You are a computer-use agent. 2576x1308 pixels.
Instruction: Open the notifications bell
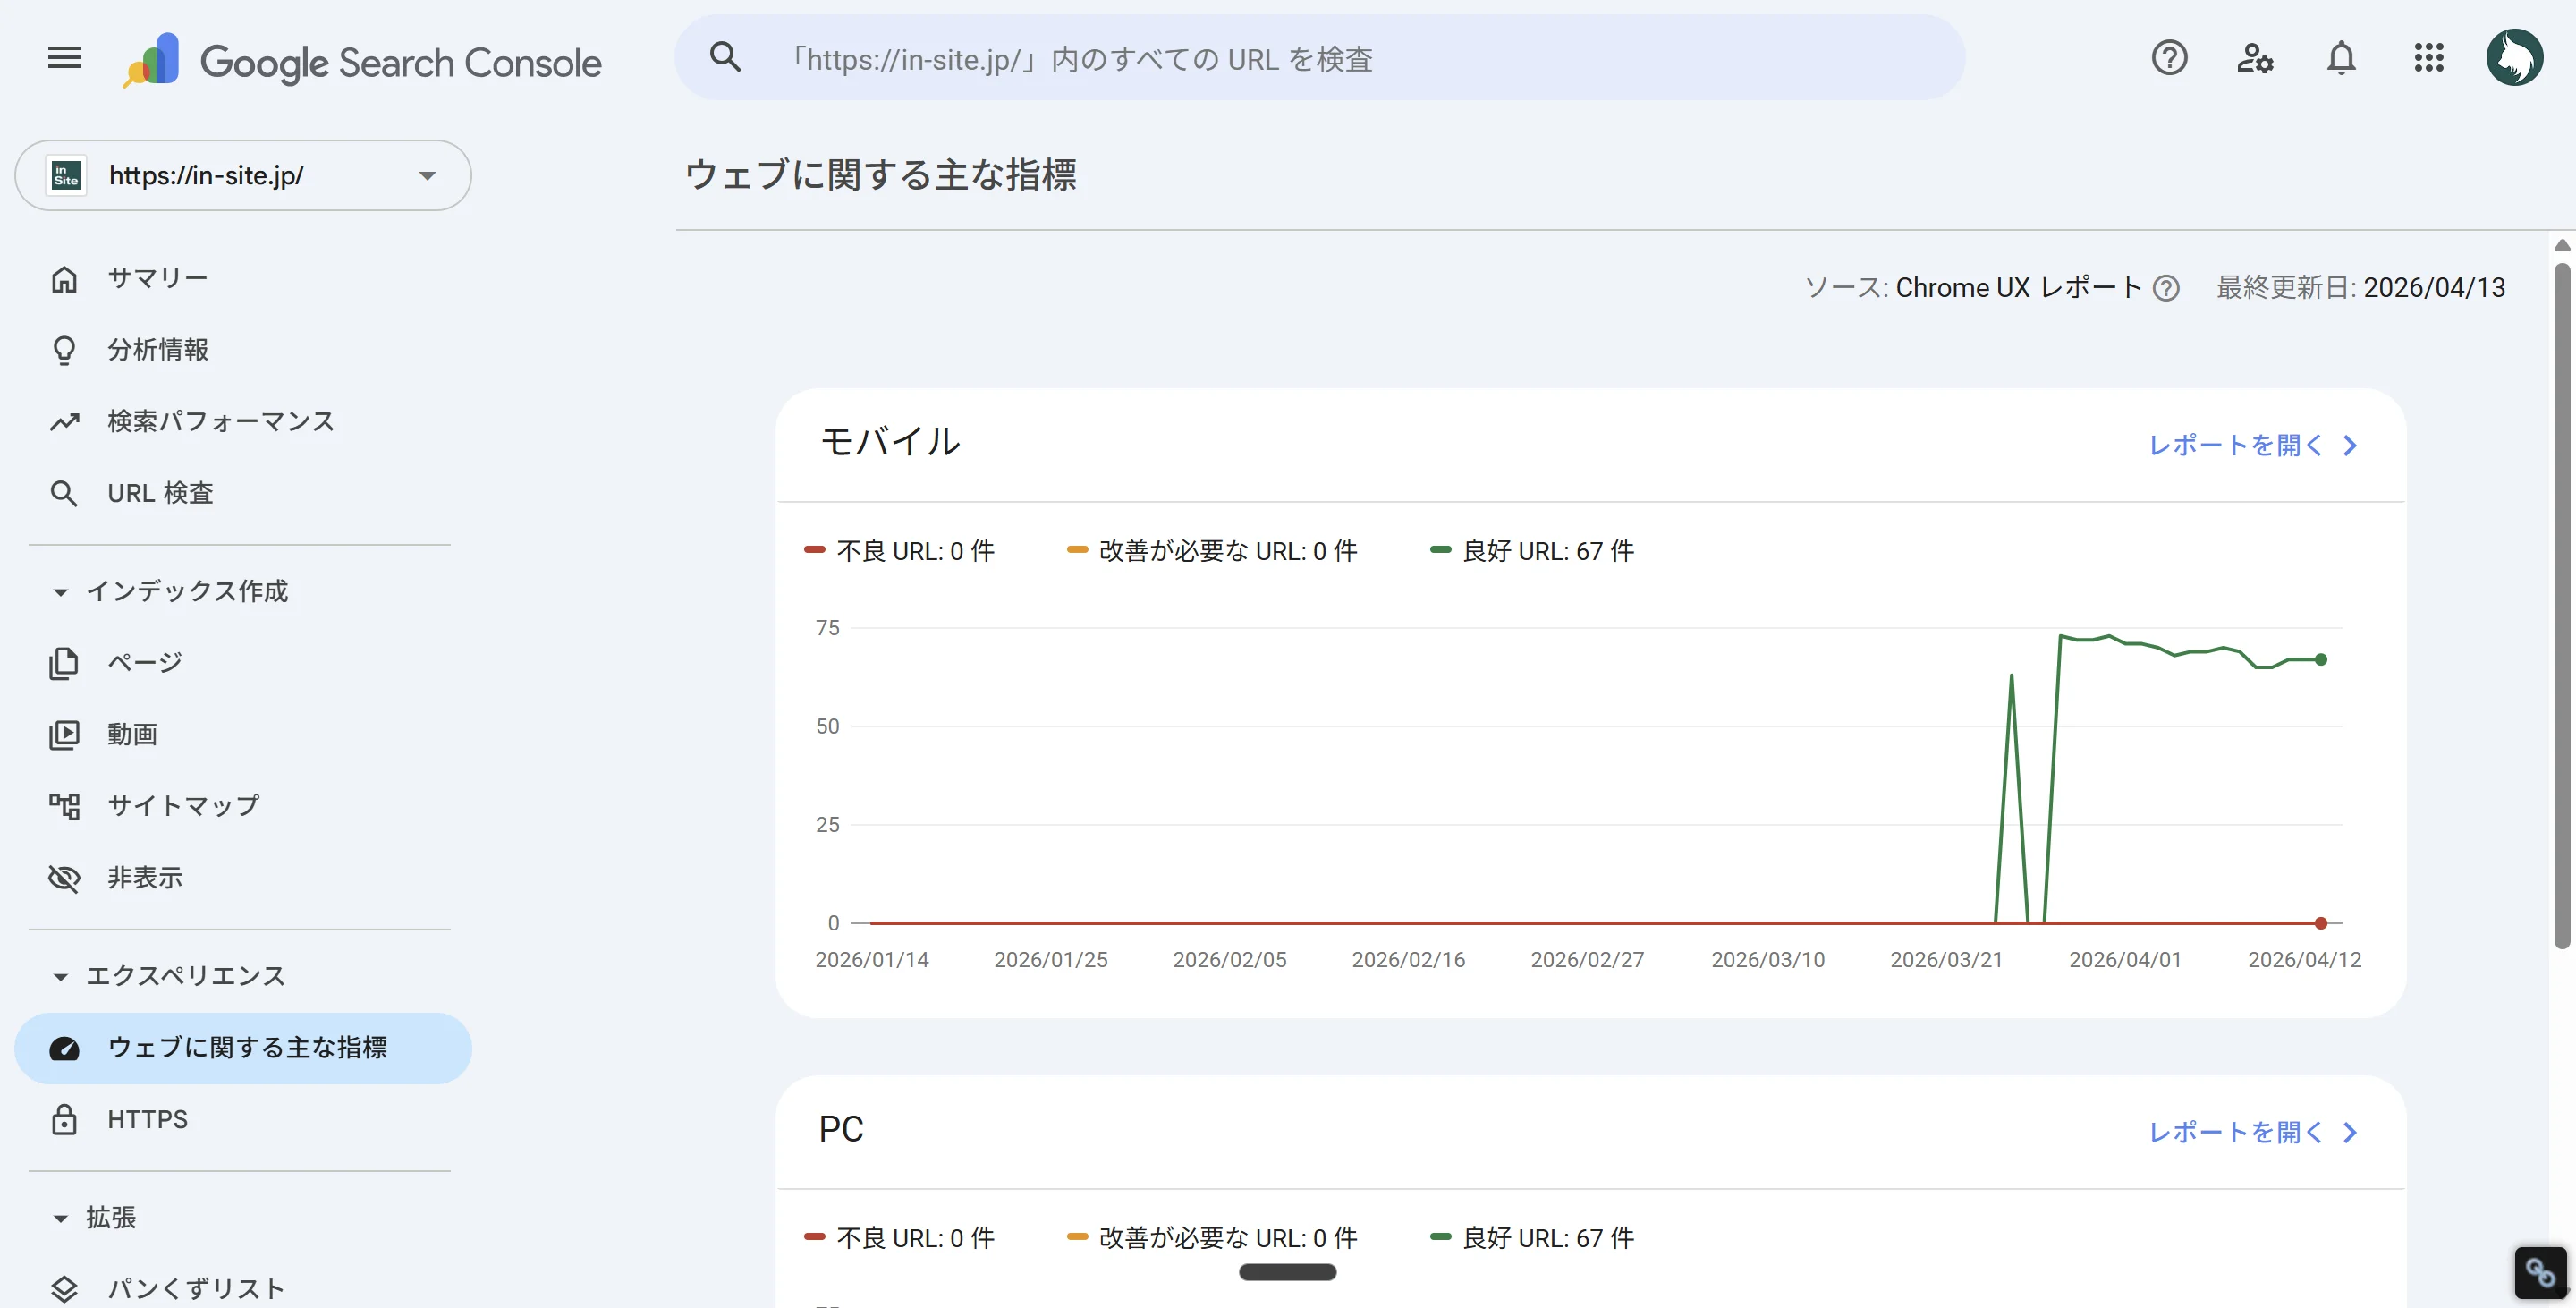(2341, 58)
